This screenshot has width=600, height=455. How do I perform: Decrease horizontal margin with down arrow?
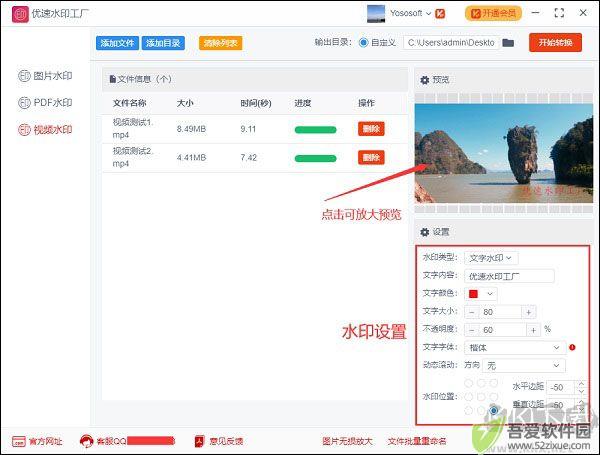581,391
